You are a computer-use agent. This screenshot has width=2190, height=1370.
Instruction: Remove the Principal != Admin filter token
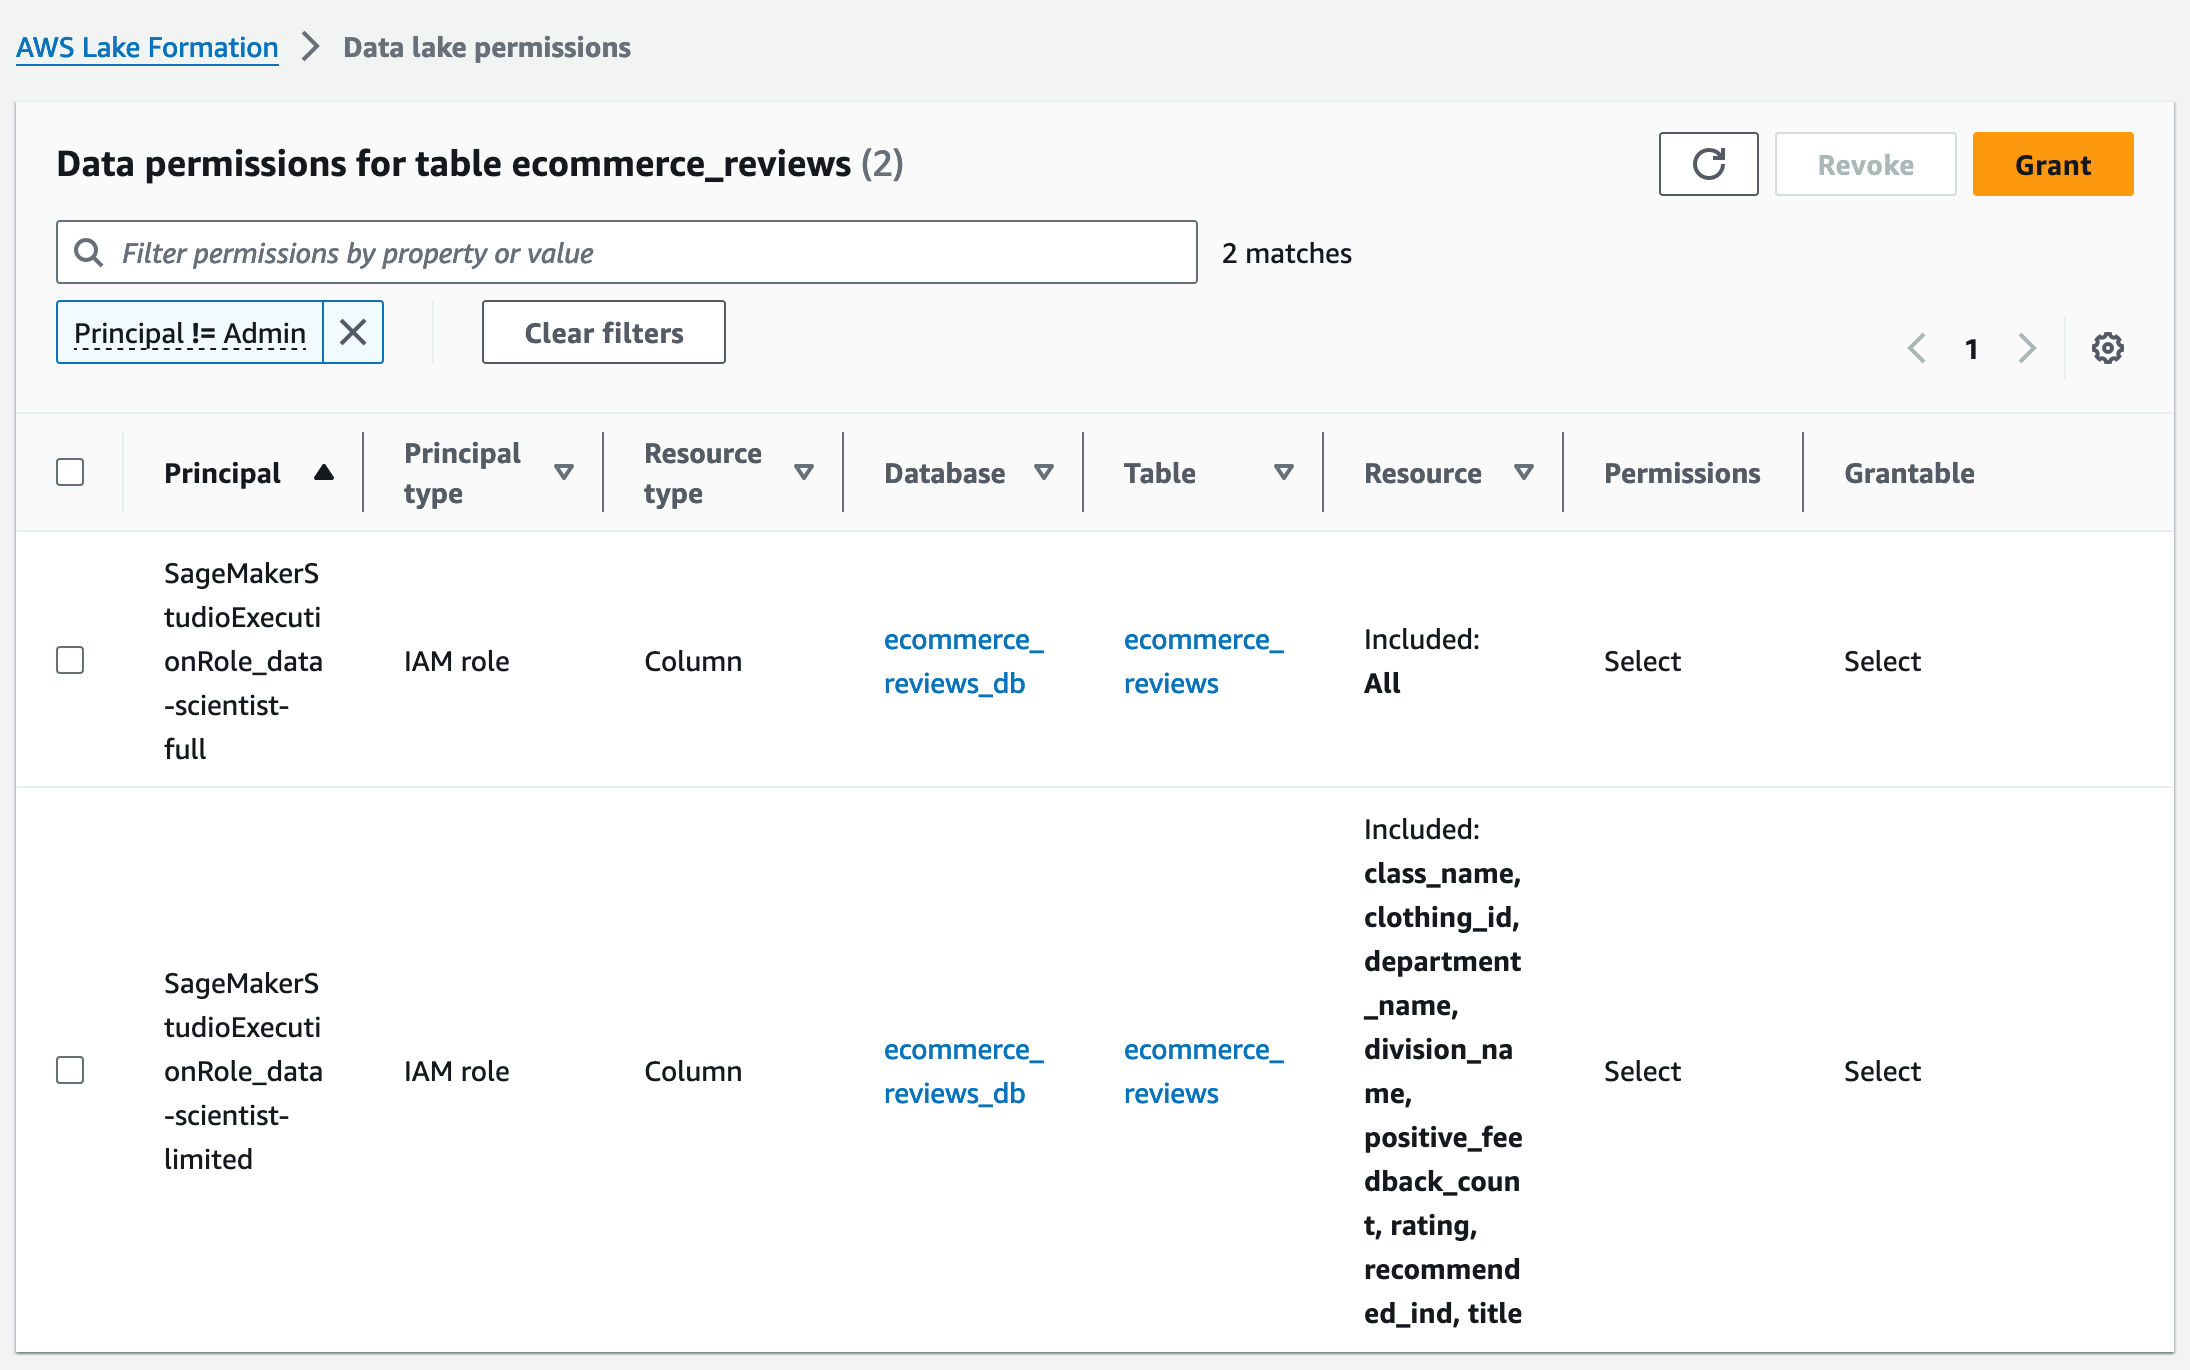coord(353,332)
